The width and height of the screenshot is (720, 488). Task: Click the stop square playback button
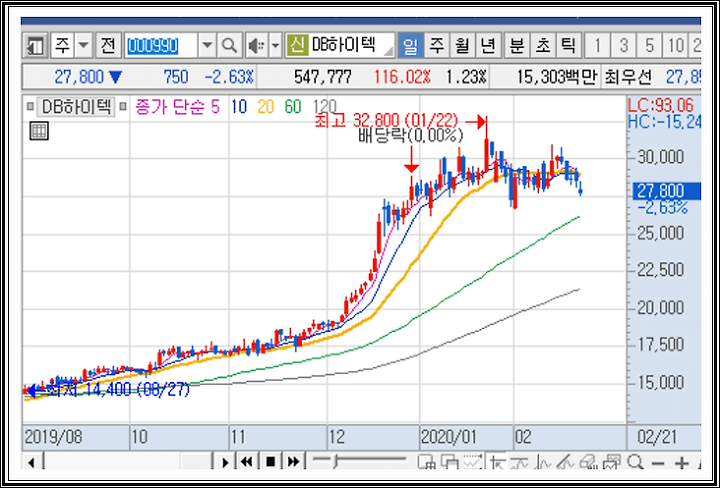[271, 462]
